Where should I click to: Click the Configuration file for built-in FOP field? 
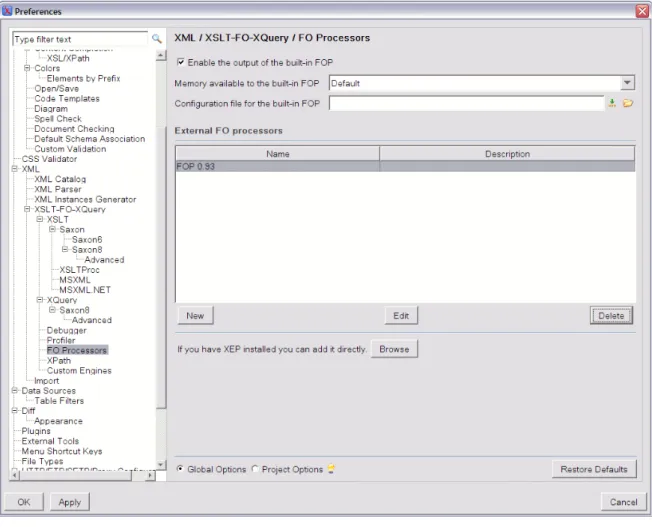coord(467,103)
